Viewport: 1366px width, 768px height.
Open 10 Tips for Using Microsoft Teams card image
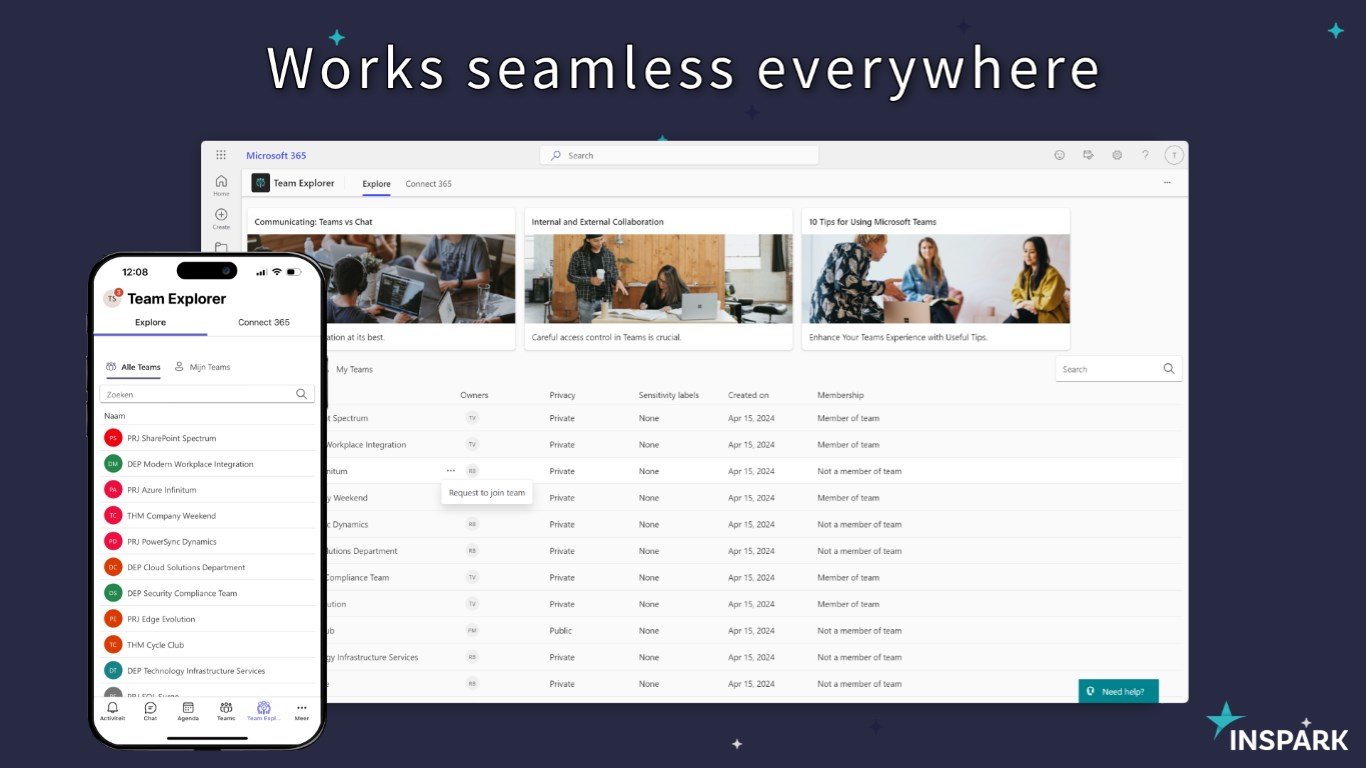click(x=936, y=279)
